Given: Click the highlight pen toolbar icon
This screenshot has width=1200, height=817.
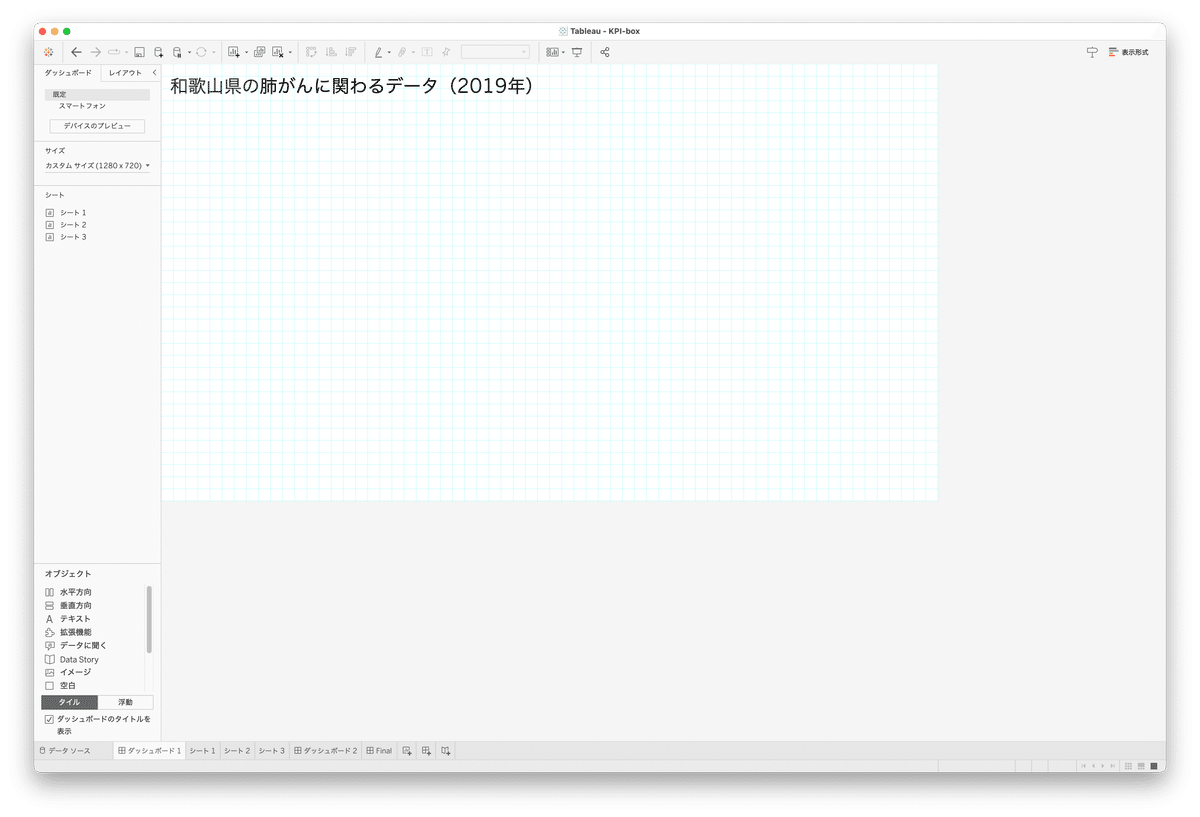Looking at the screenshot, I should point(378,52).
